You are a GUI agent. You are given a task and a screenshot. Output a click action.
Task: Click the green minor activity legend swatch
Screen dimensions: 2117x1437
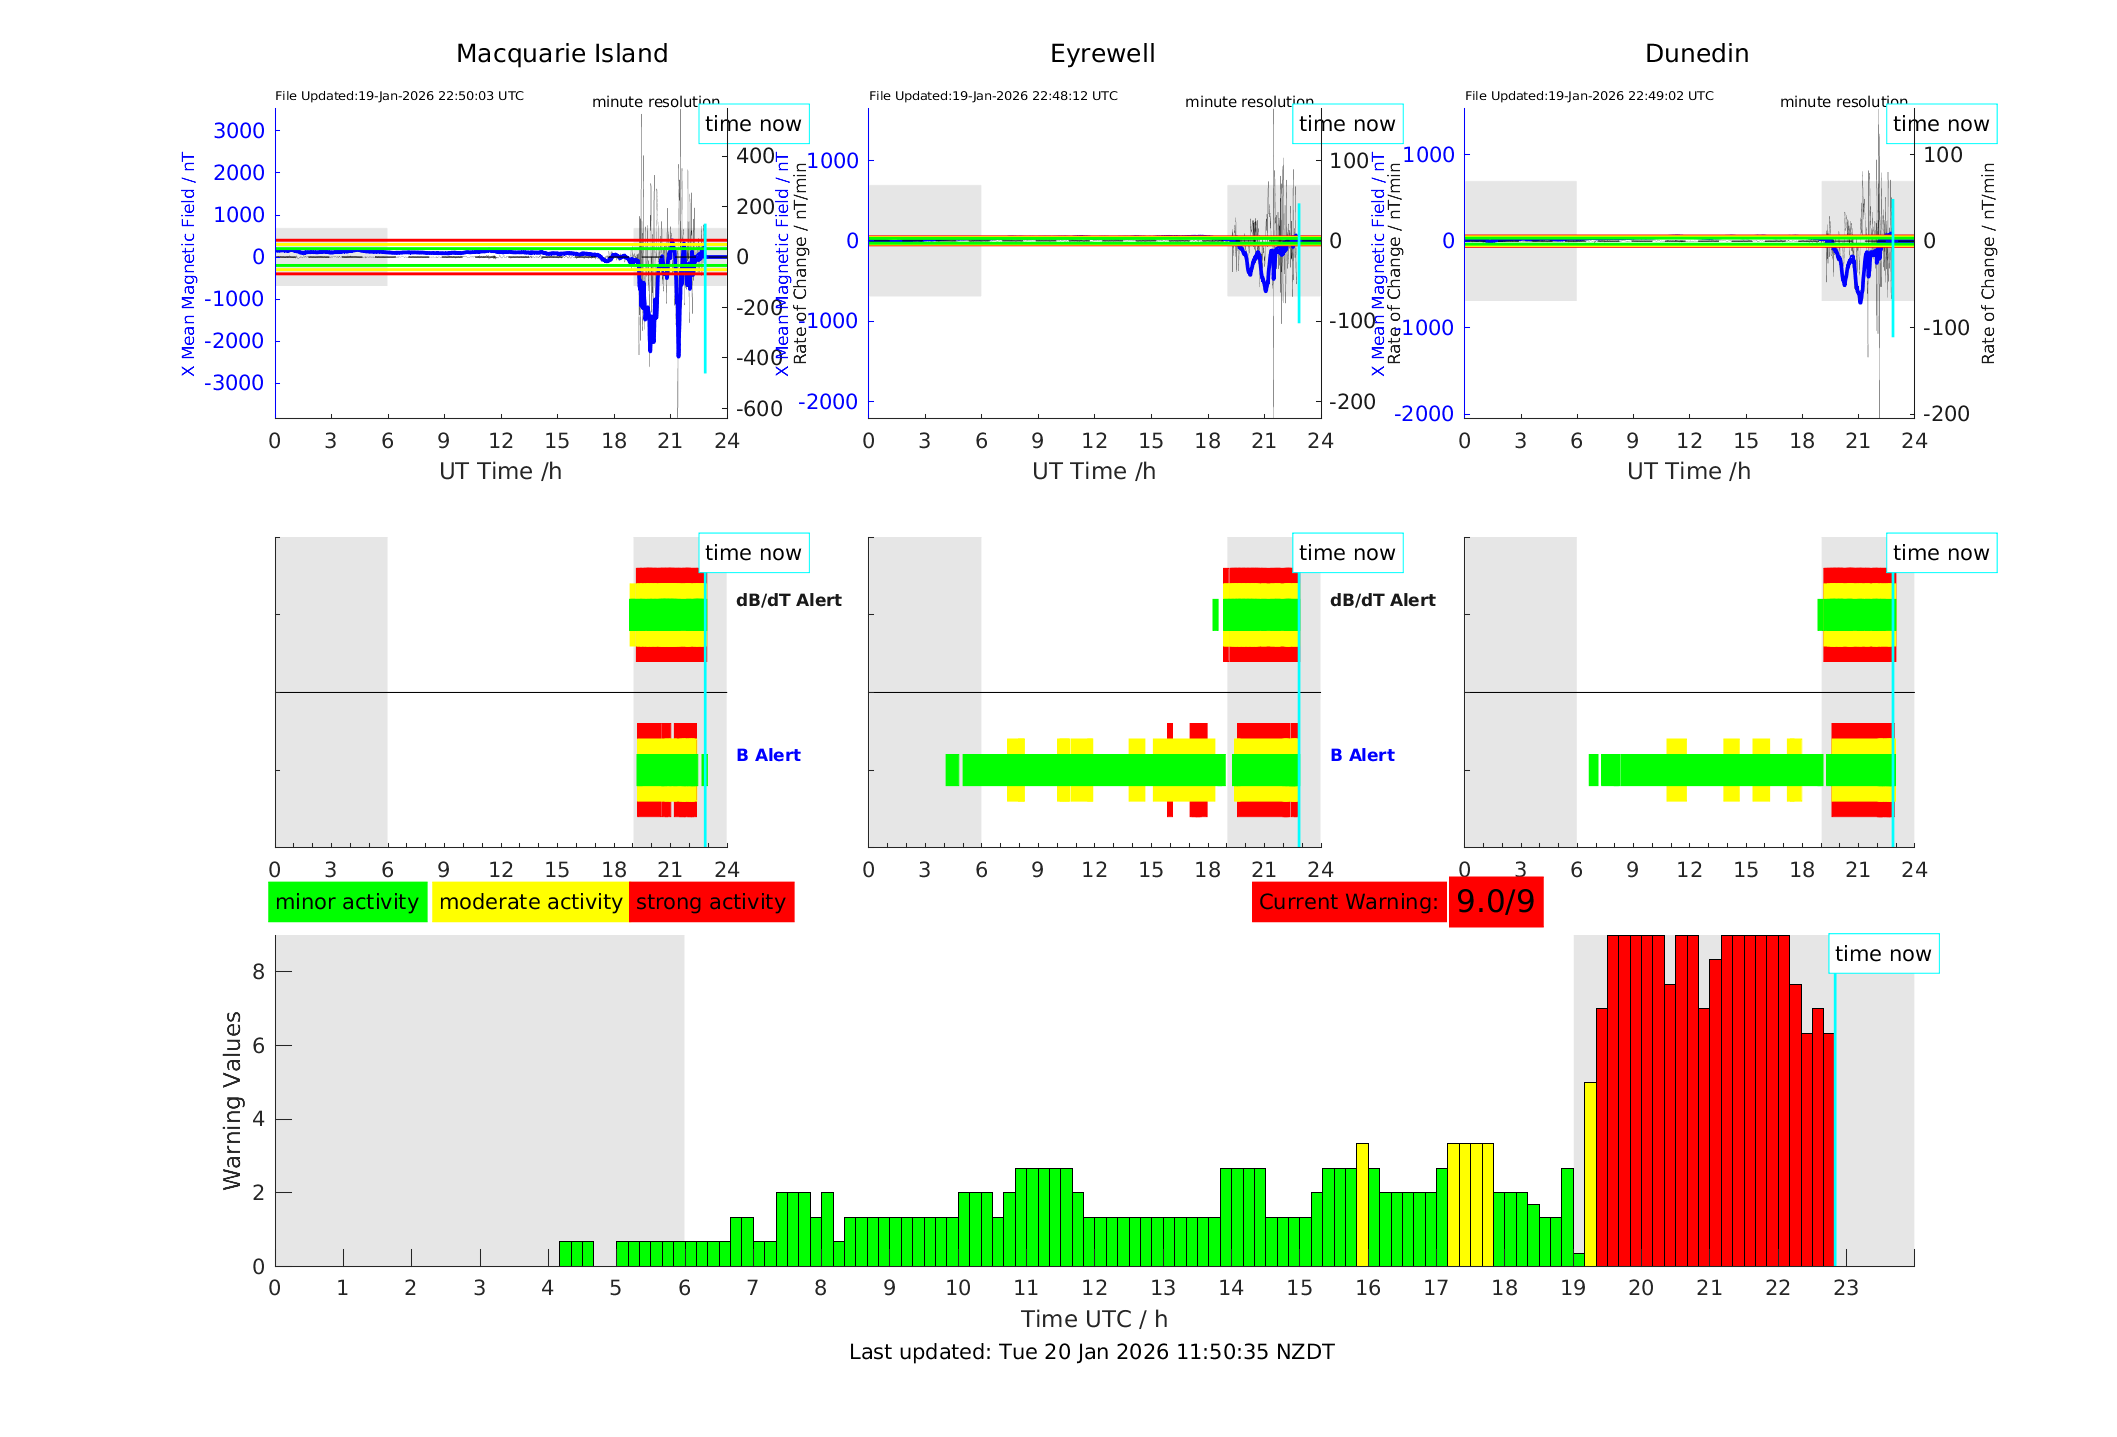pos(347,902)
